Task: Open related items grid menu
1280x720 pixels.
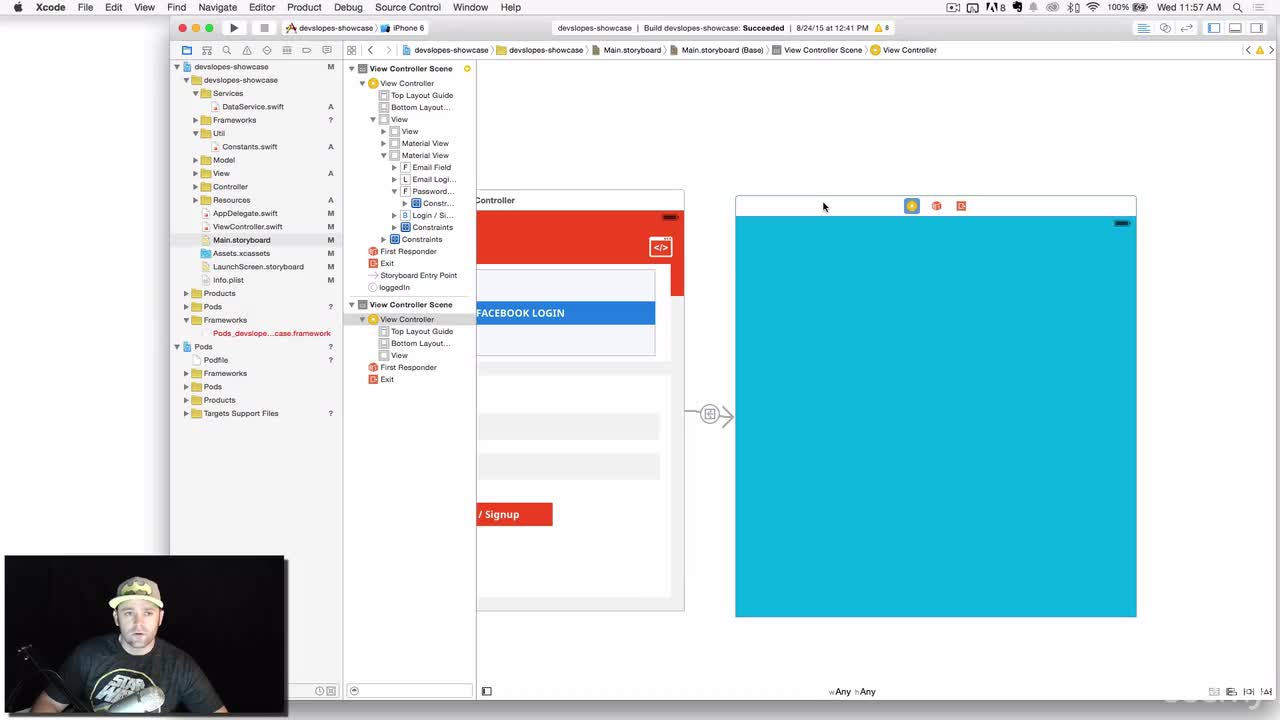Action: (352, 50)
